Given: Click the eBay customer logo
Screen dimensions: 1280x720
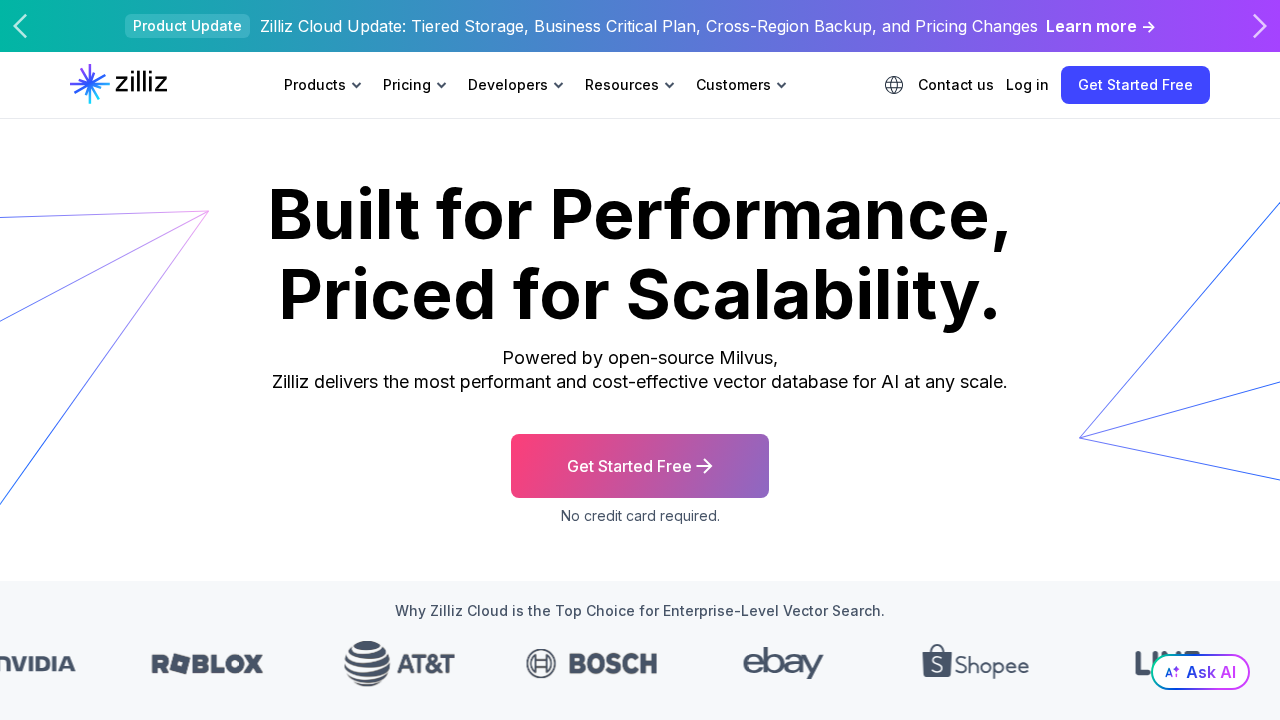Looking at the screenshot, I should pos(783,663).
